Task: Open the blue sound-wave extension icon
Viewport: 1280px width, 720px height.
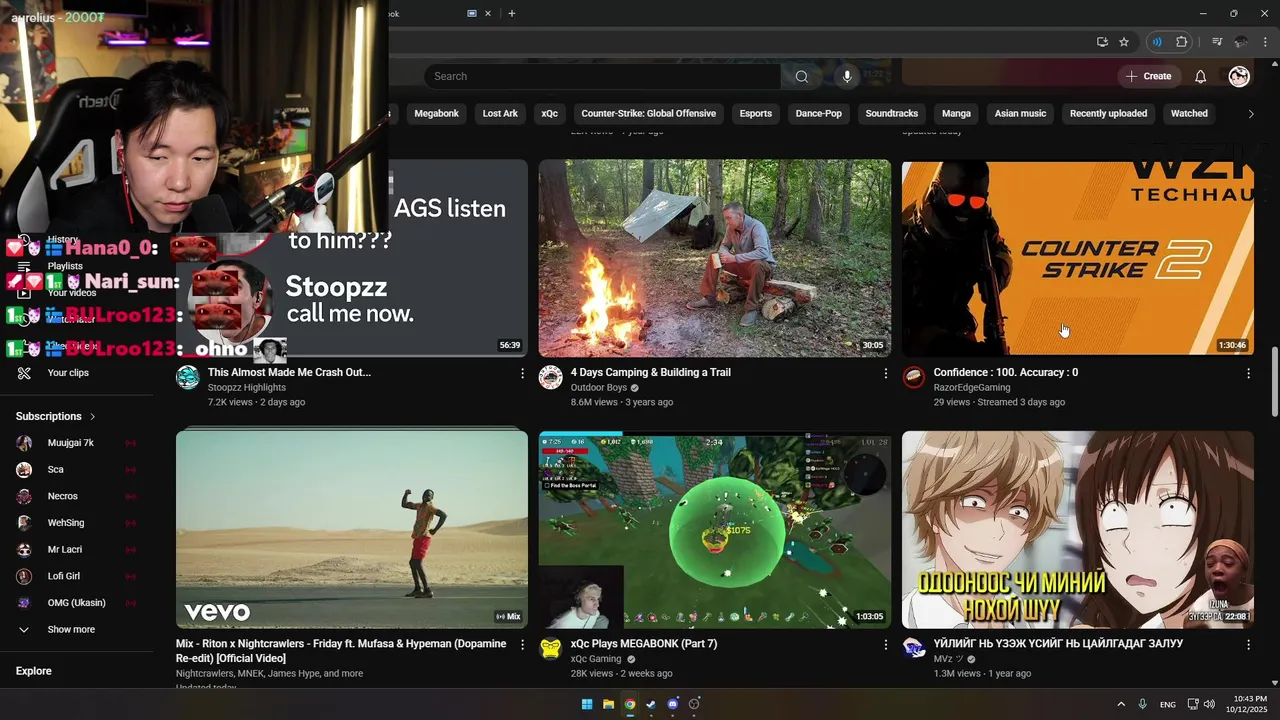Action: (1157, 42)
